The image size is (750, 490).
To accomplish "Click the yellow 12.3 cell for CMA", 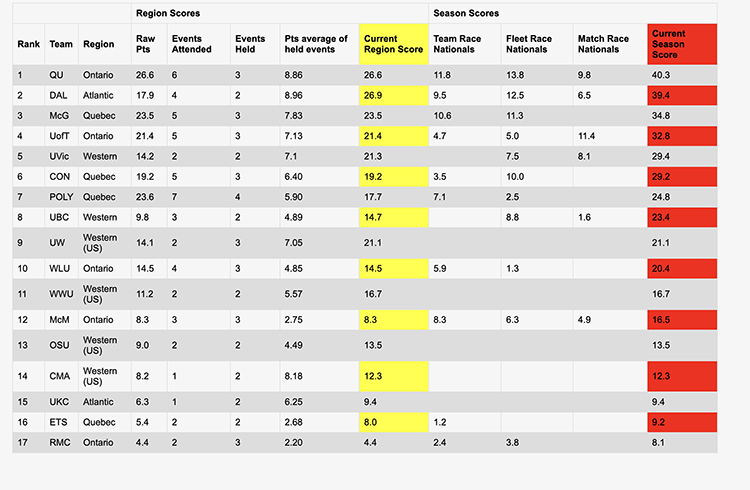I will coord(394,376).
